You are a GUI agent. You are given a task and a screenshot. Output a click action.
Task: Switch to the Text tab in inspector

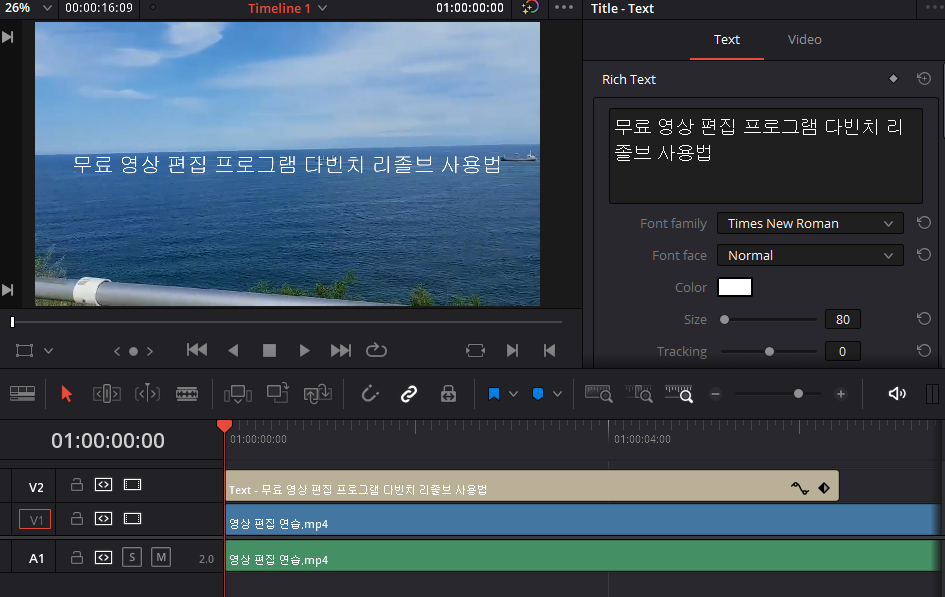pos(727,40)
